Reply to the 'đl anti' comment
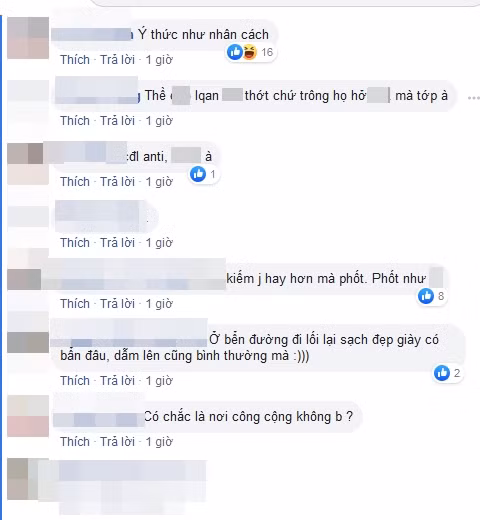 tap(117, 182)
